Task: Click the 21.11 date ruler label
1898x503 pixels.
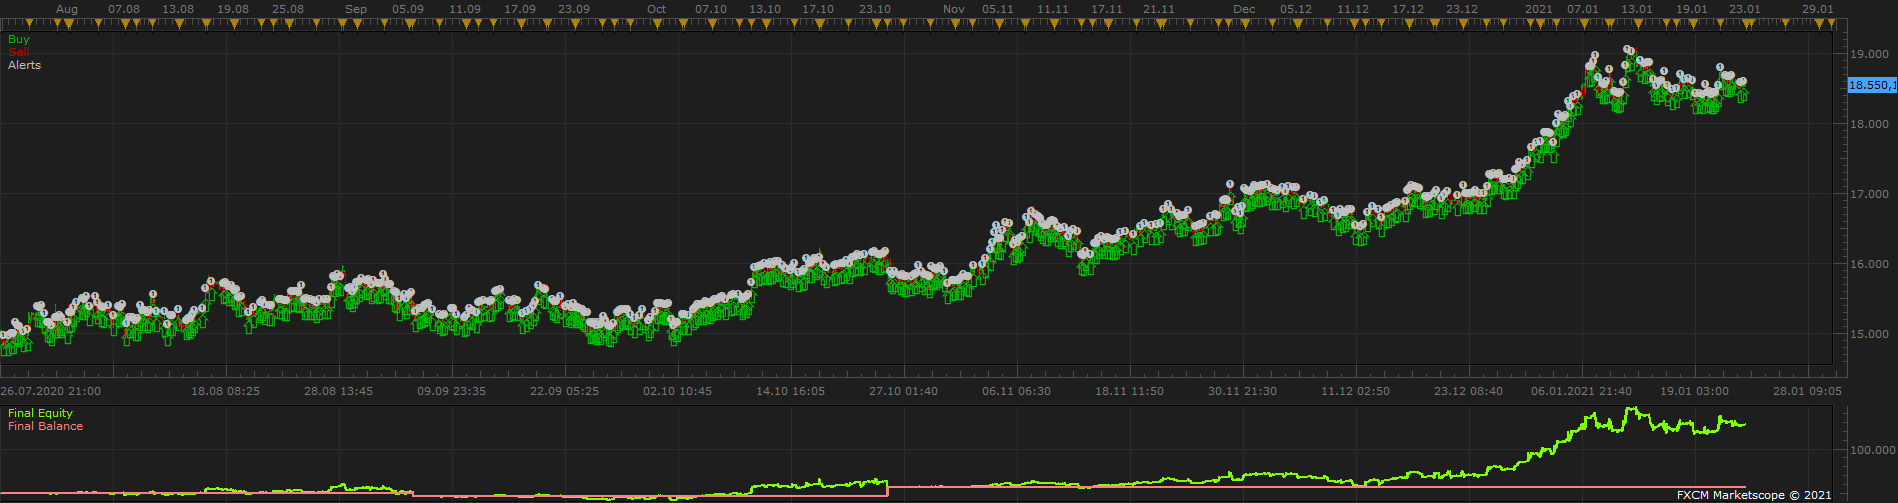Action: (x=1159, y=9)
